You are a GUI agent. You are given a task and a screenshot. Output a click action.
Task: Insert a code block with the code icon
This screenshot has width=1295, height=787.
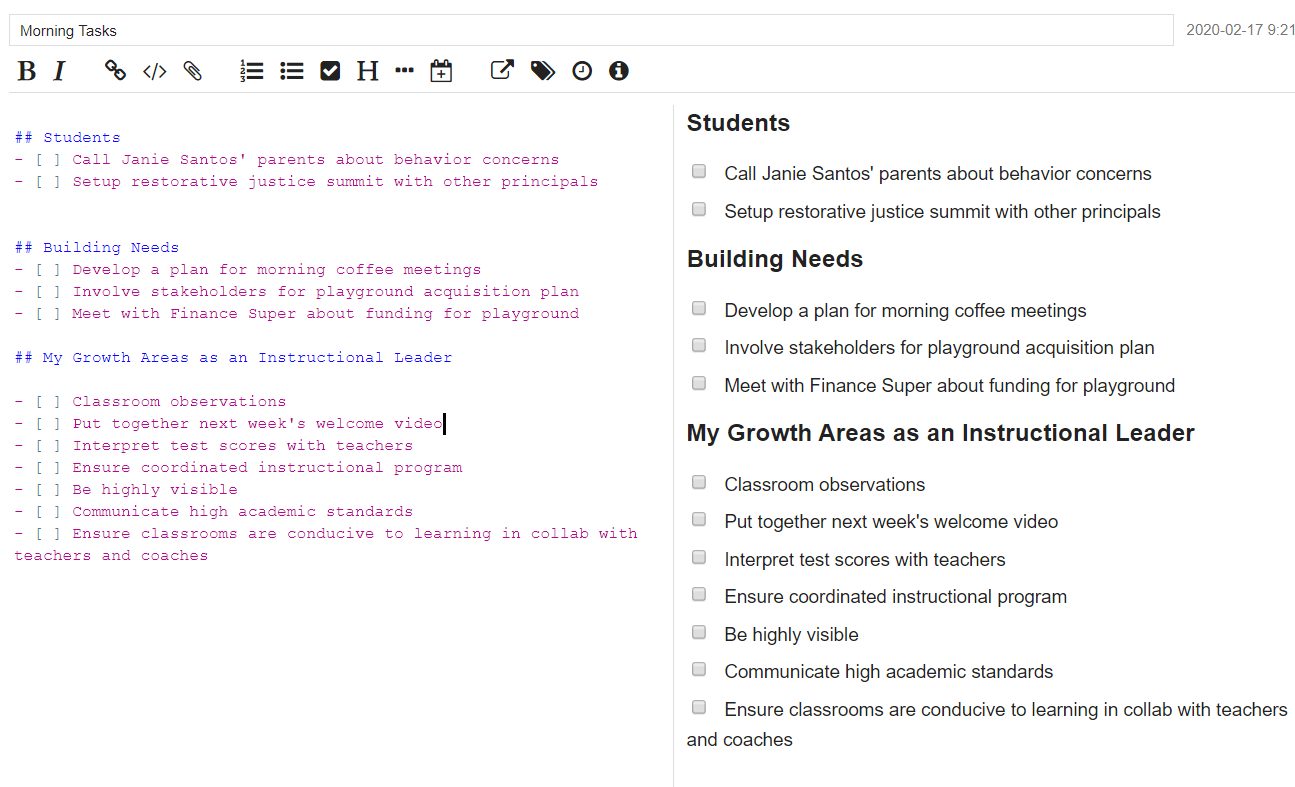coord(155,71)
